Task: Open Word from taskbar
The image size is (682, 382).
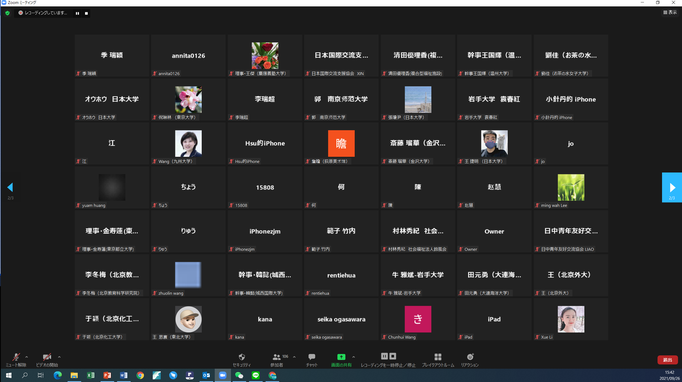Action: tap(124, 375)
